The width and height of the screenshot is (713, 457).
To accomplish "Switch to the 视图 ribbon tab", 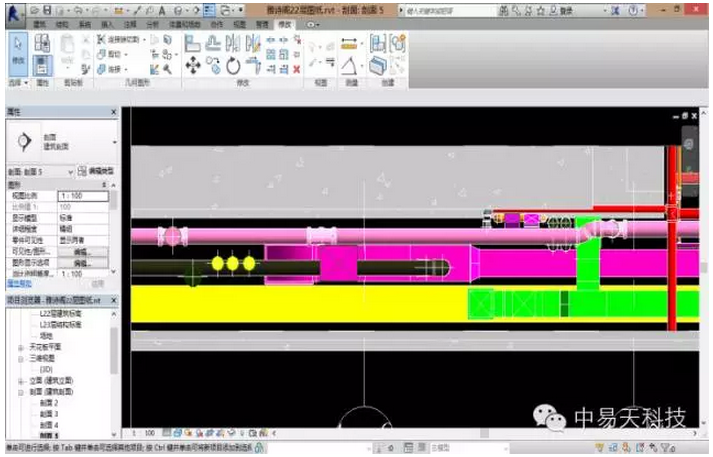I will (x=235, y=22).
